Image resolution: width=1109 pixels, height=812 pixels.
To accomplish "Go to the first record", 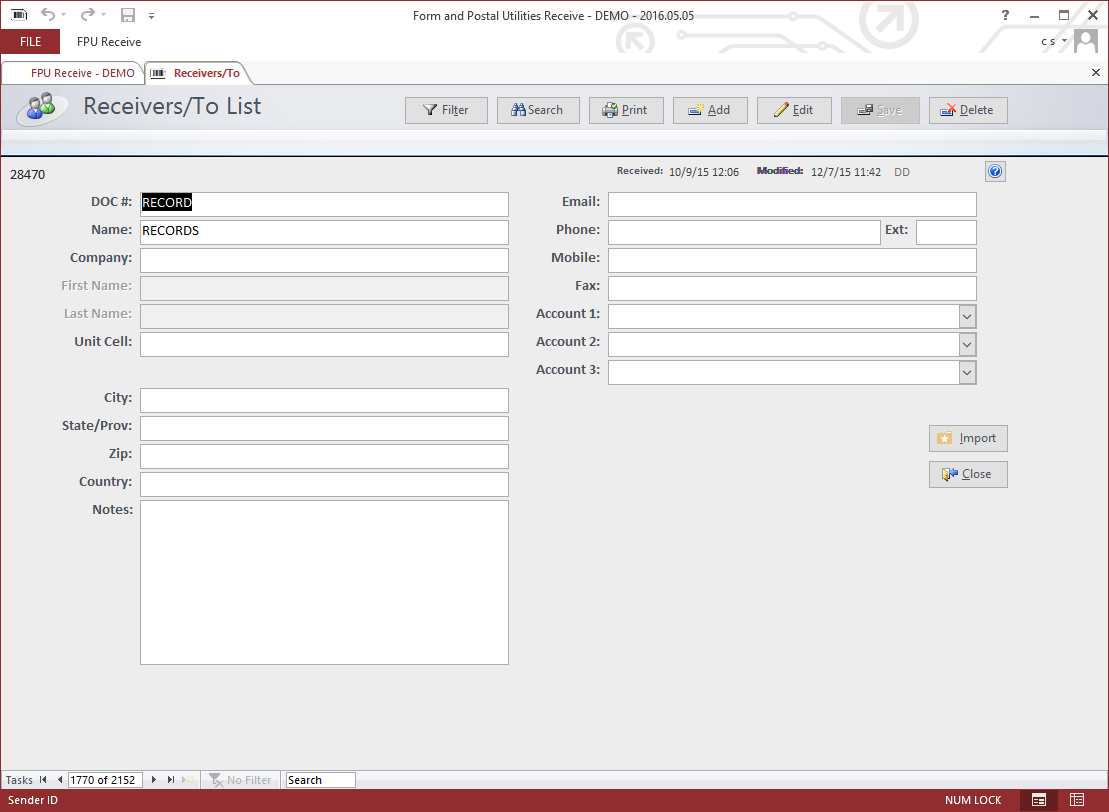I will click(43, 780).
